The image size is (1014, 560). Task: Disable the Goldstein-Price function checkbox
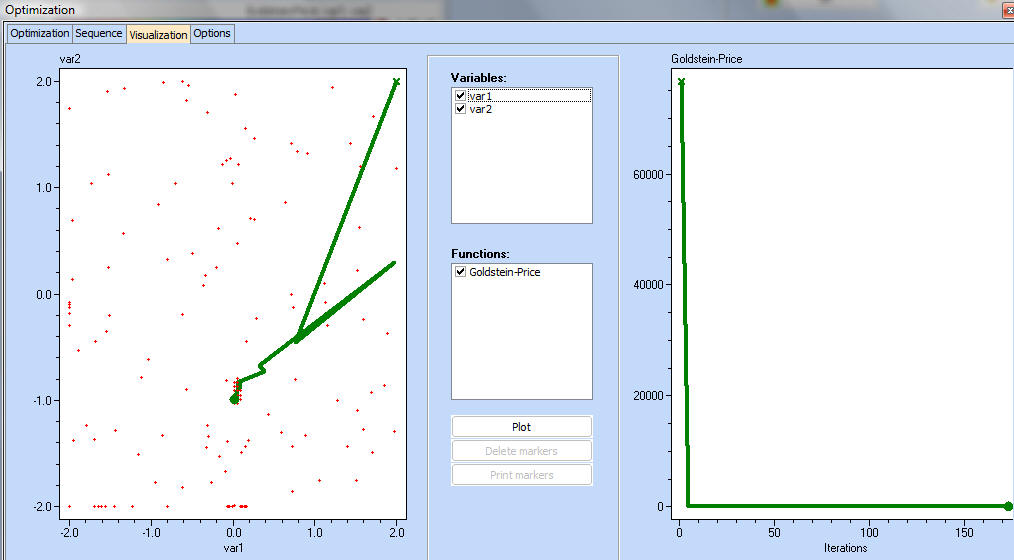pos(460,272)
